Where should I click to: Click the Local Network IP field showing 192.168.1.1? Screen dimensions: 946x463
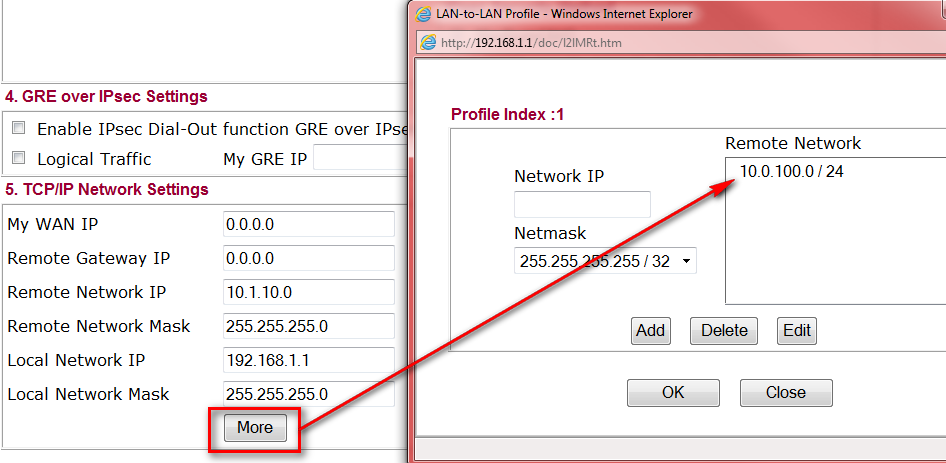pyautogui.click(x=308, y=361)
